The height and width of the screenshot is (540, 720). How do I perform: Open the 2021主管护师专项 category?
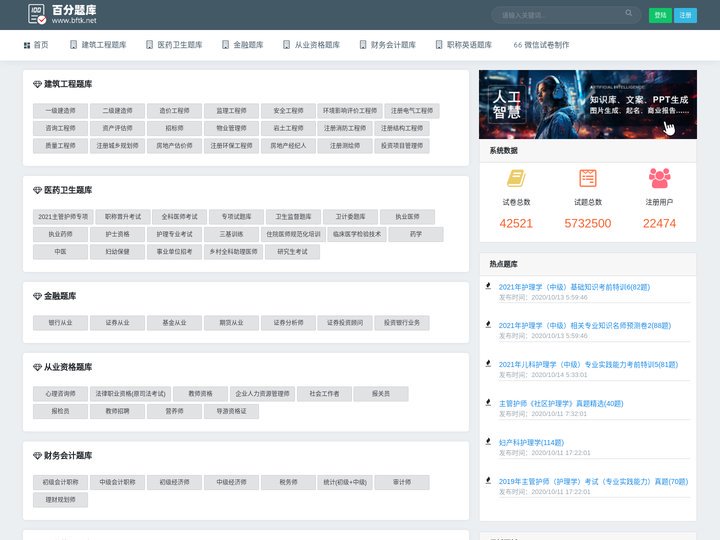[63, 217]
